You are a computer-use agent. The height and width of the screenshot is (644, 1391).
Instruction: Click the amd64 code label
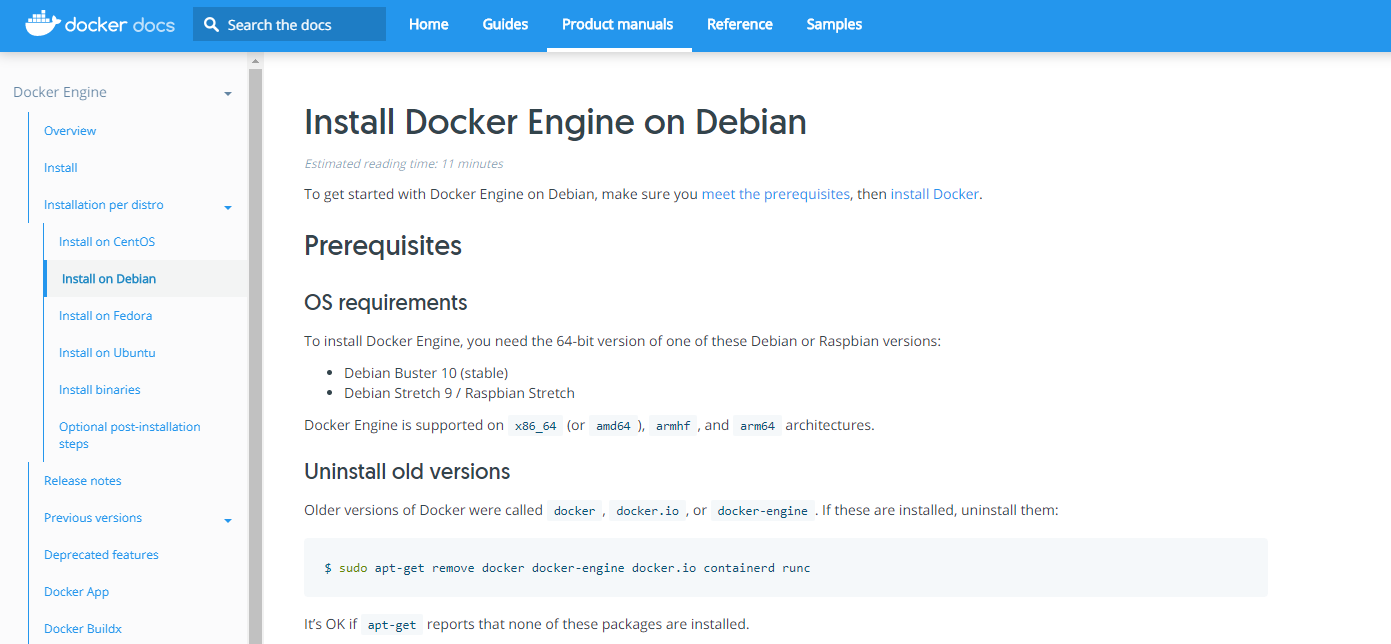click(x=614, y=425)
